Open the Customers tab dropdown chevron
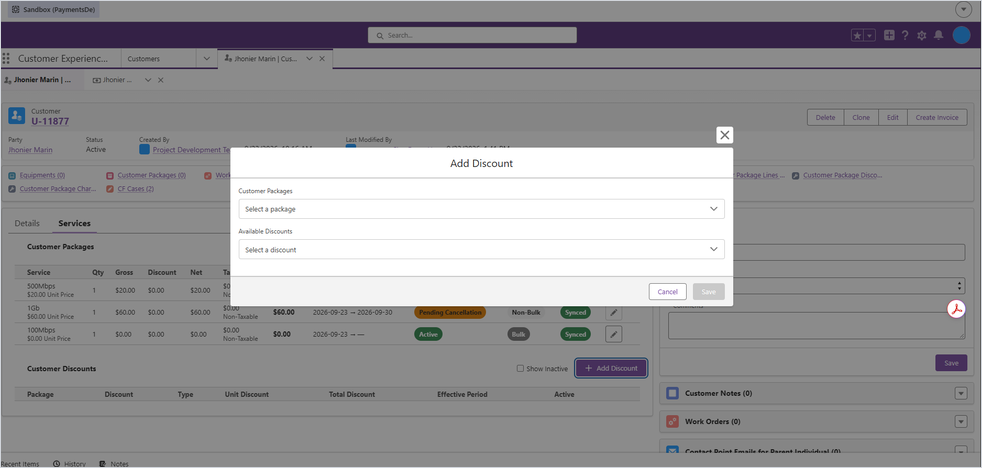The height and width of the screenshot is (468, 982). tap(207, 58)
